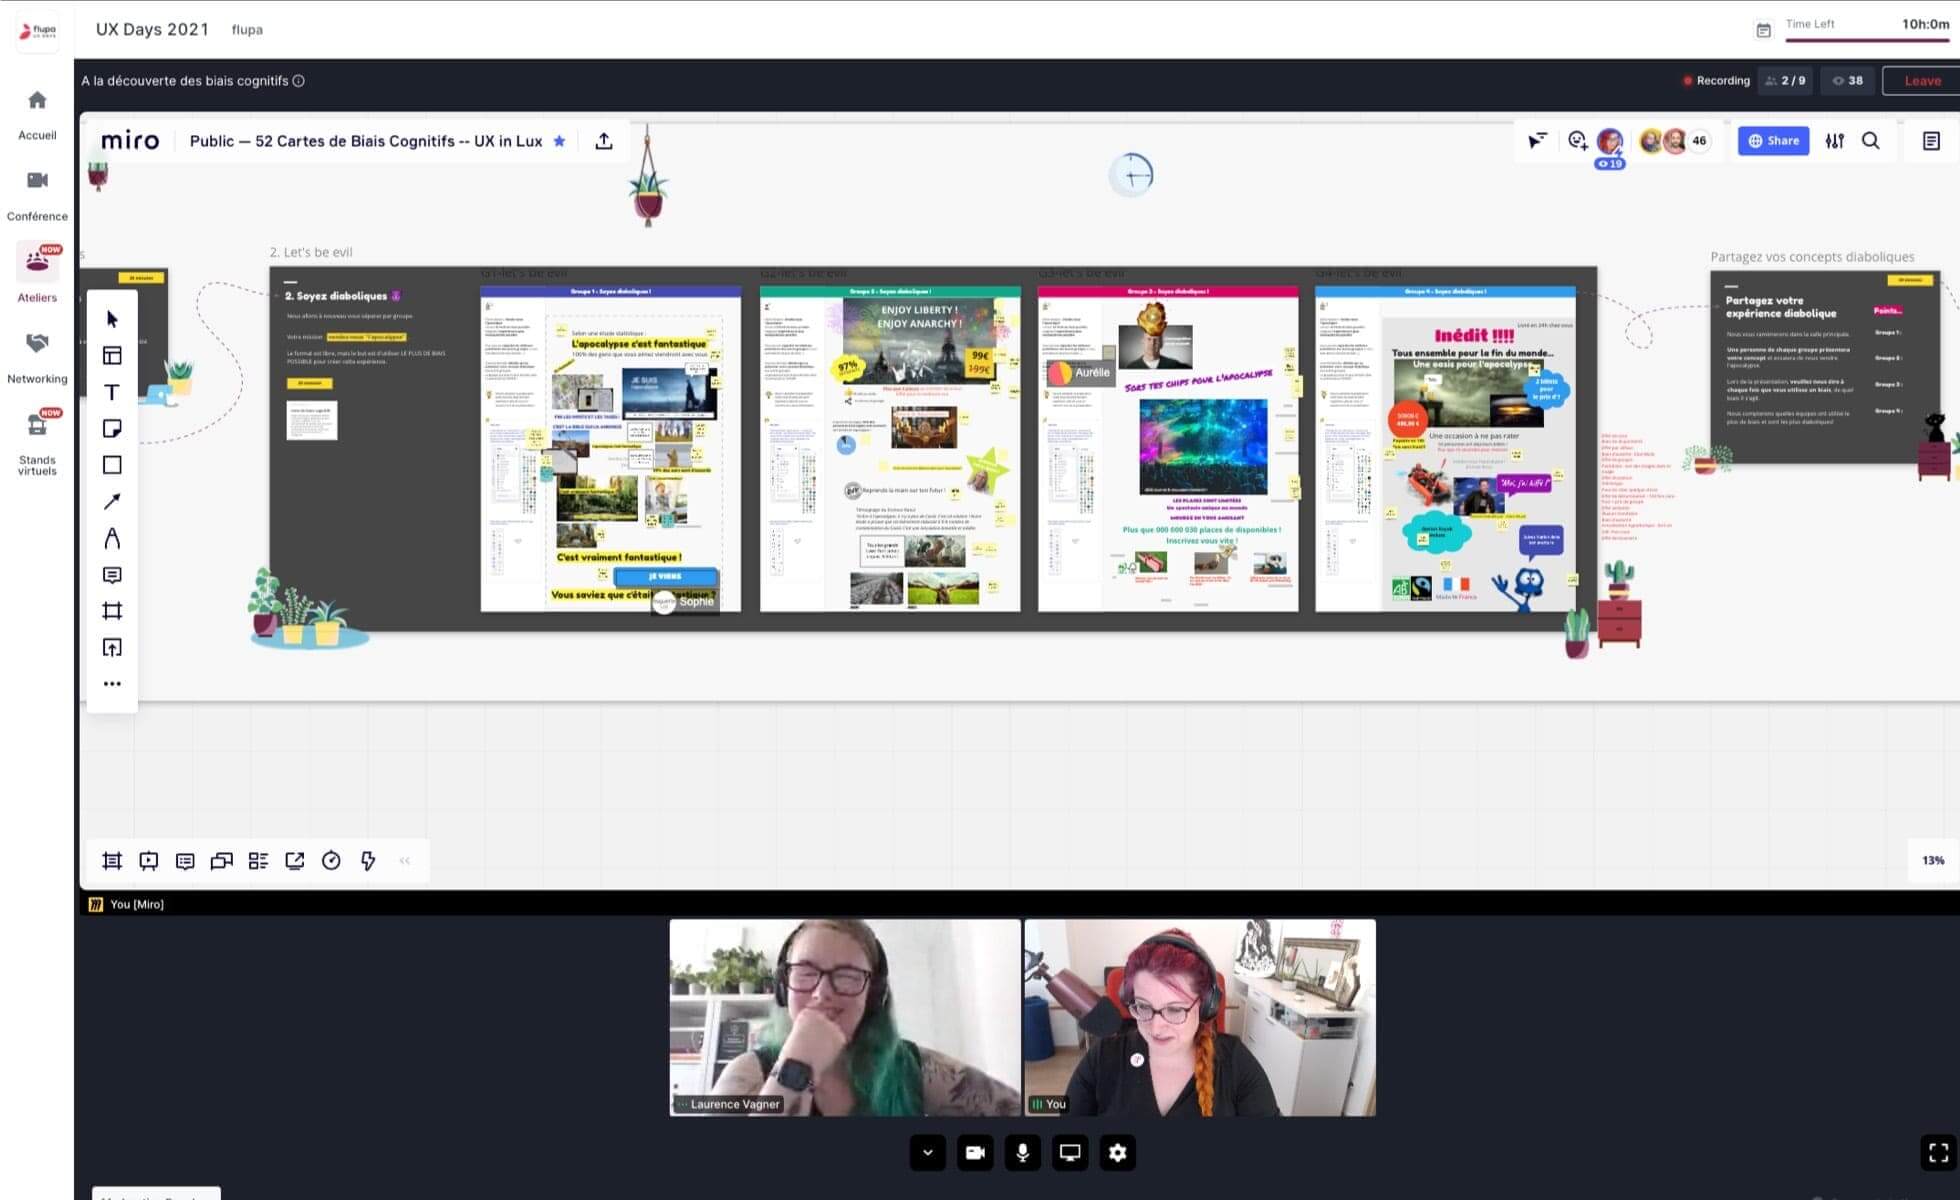Open the Conférence section in sidebar
Image resolution: width=1960 pixels, height=1200 pixels.
(x=37, y=193)
